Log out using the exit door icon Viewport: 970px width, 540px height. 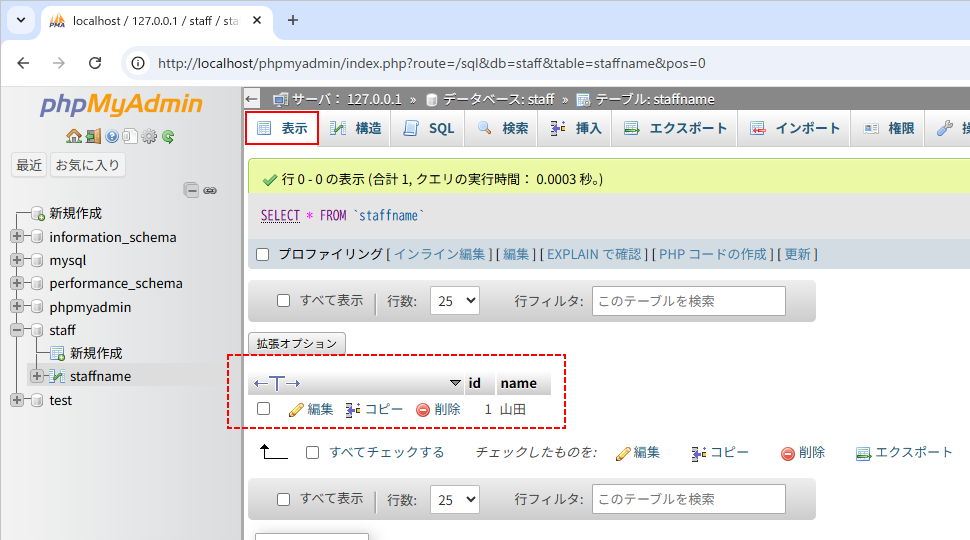93,136
